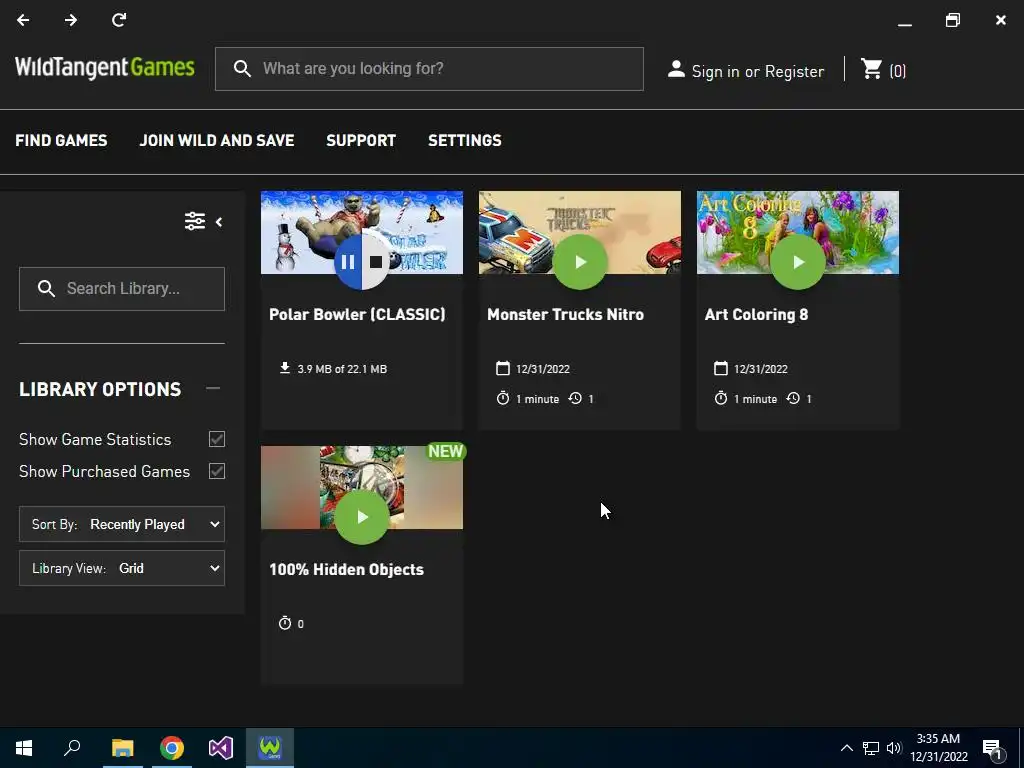This screenshot has height=768, width=1024.
Task: Open the WildTangent Games logo home
Action: click(104, 67)
